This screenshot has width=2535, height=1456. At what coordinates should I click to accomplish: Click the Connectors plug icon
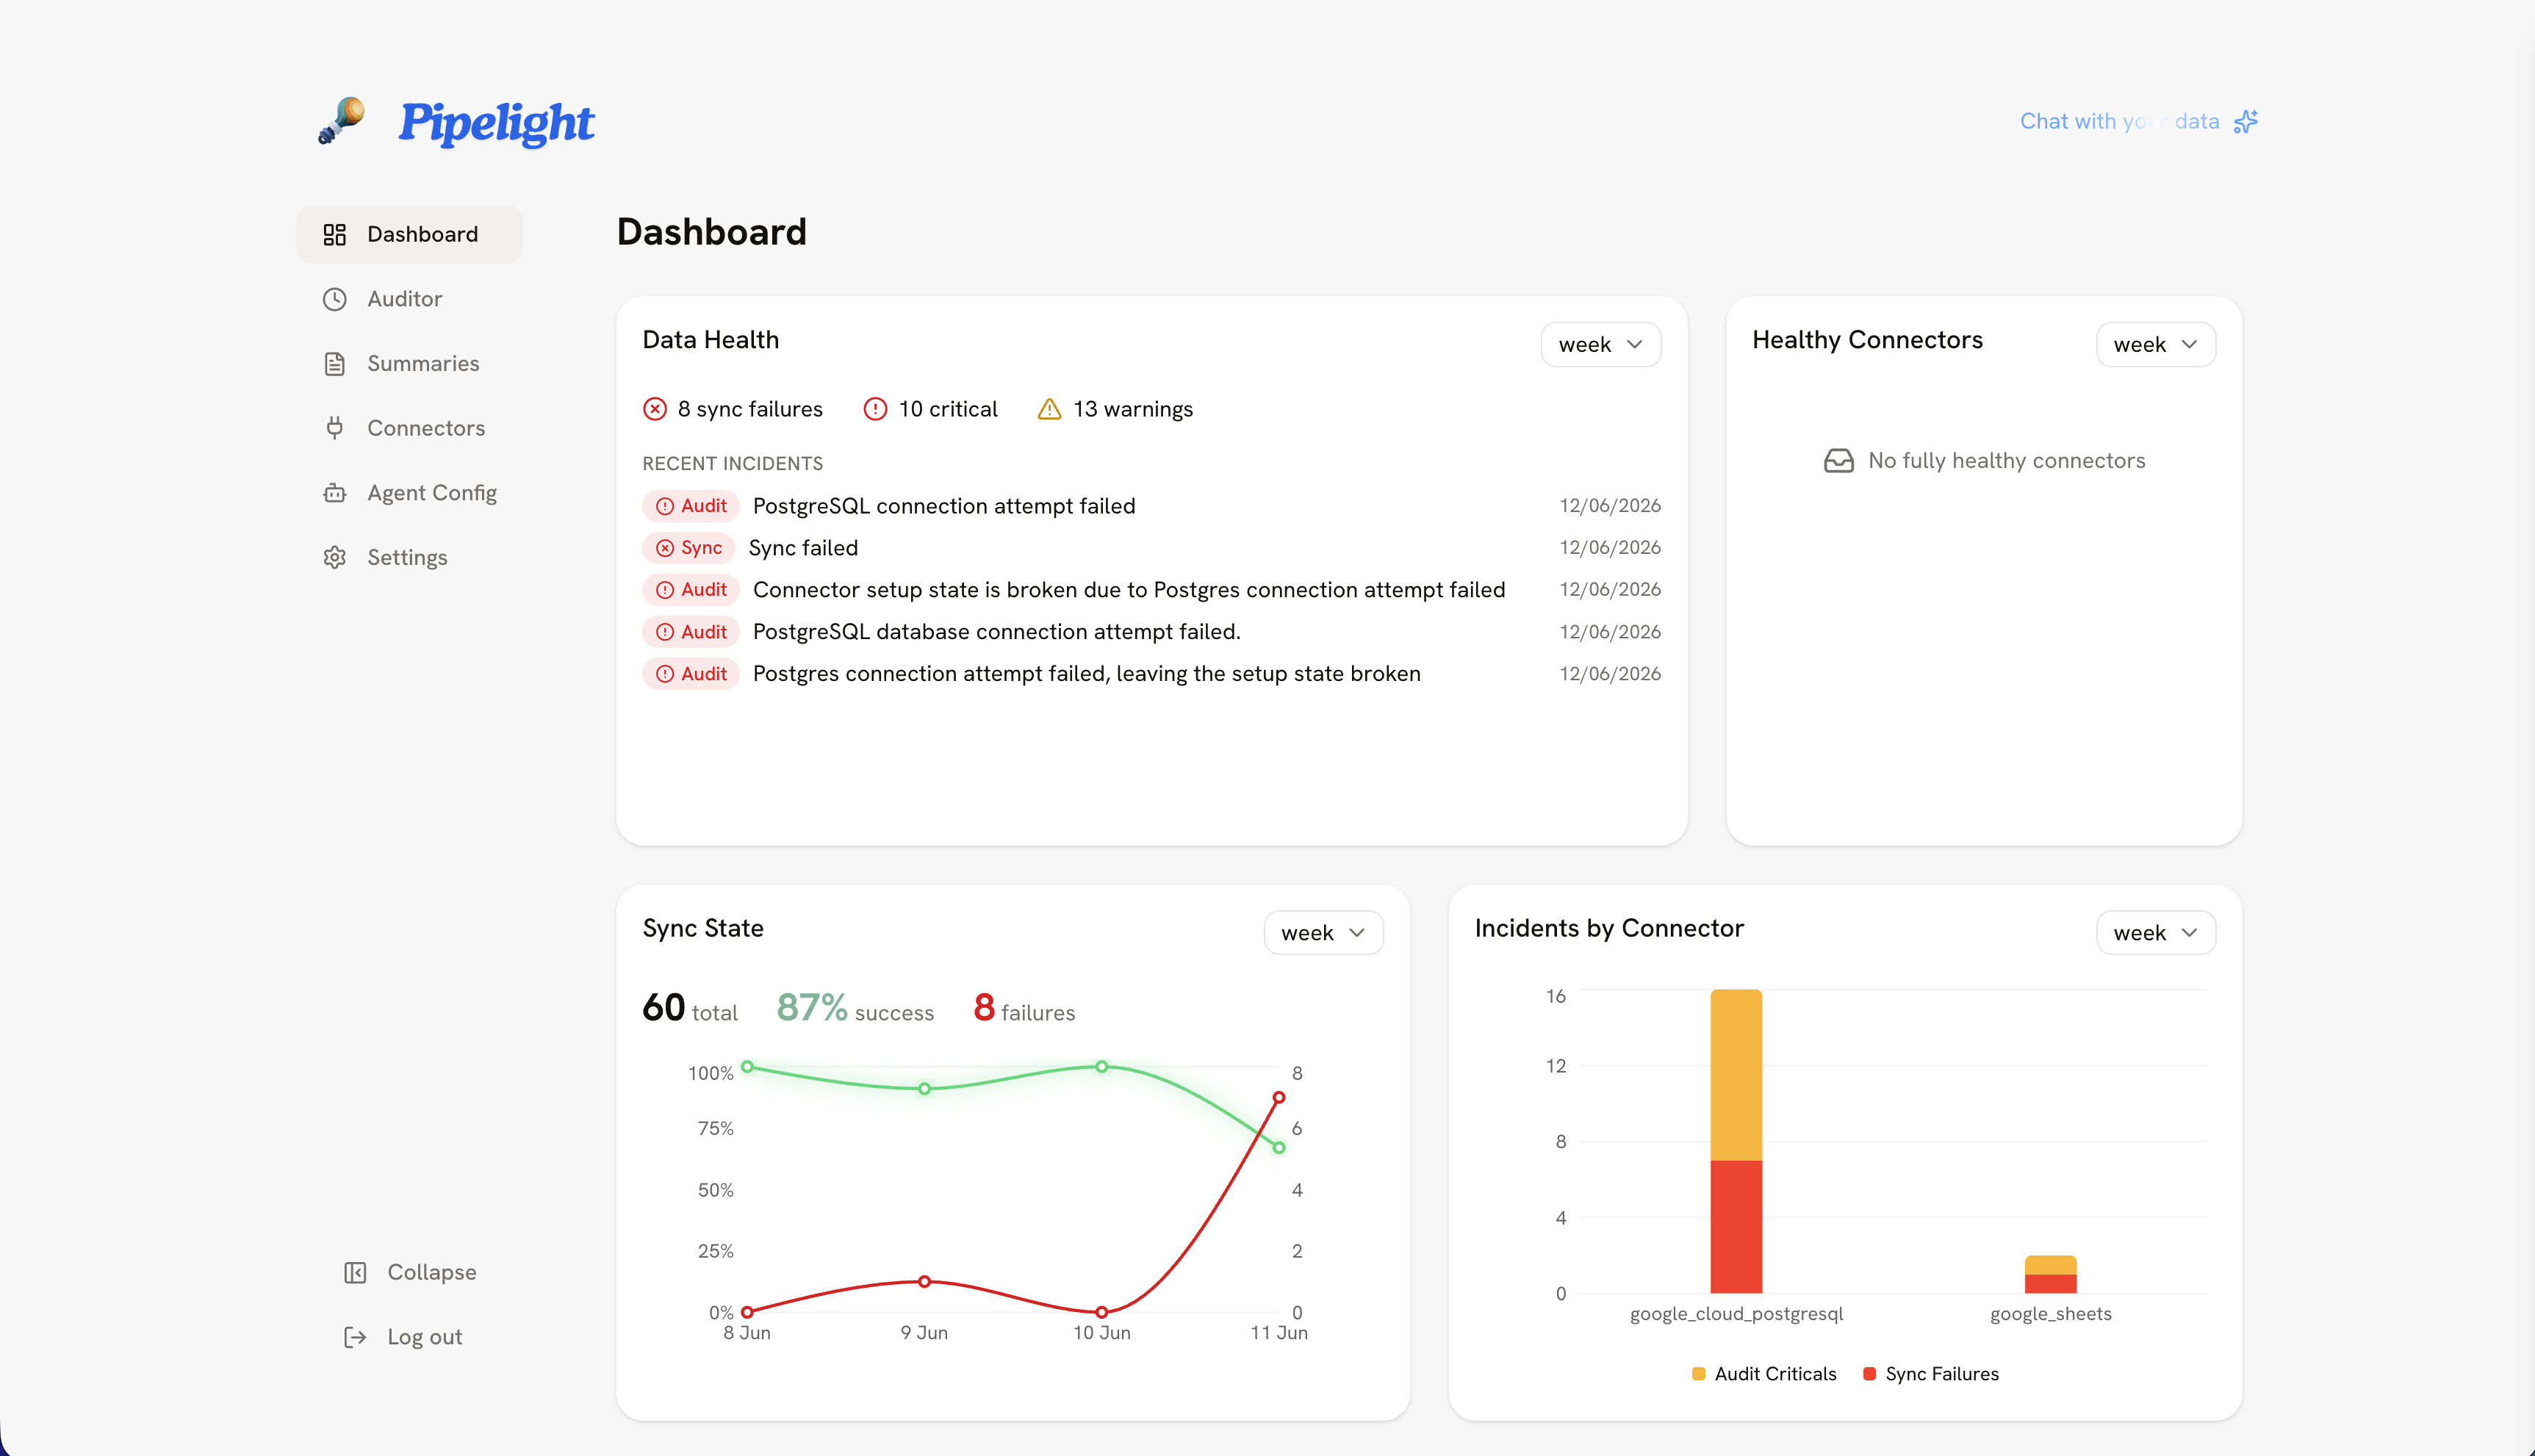(335, 428)
